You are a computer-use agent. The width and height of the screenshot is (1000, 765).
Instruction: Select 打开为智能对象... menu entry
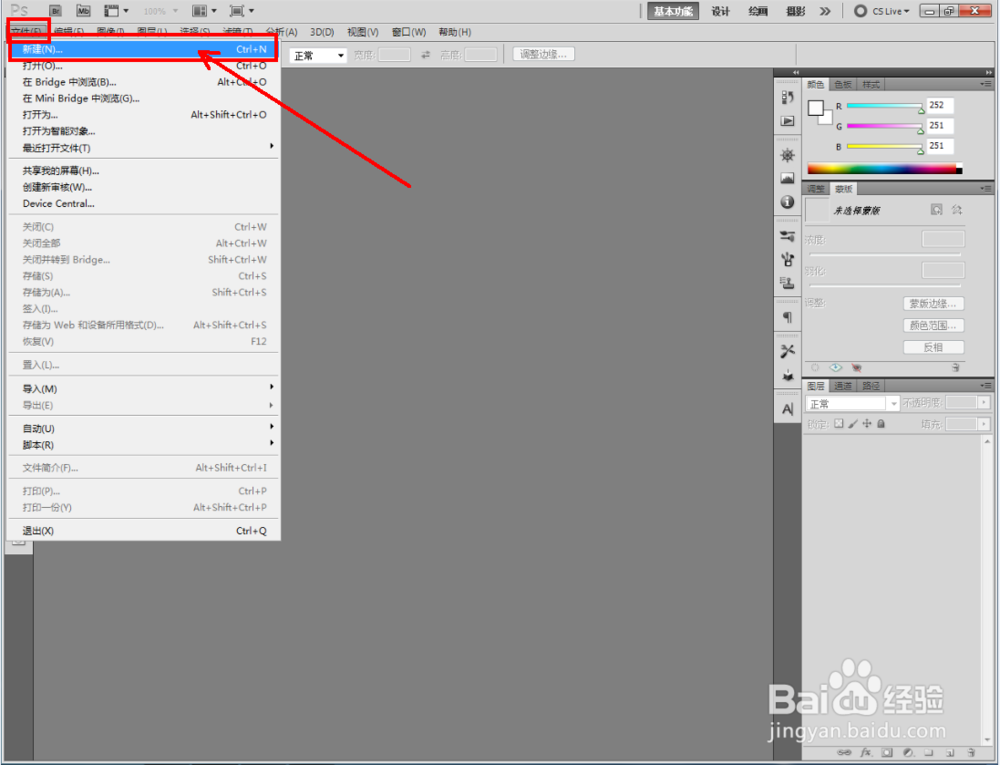(x=144, y=131)
